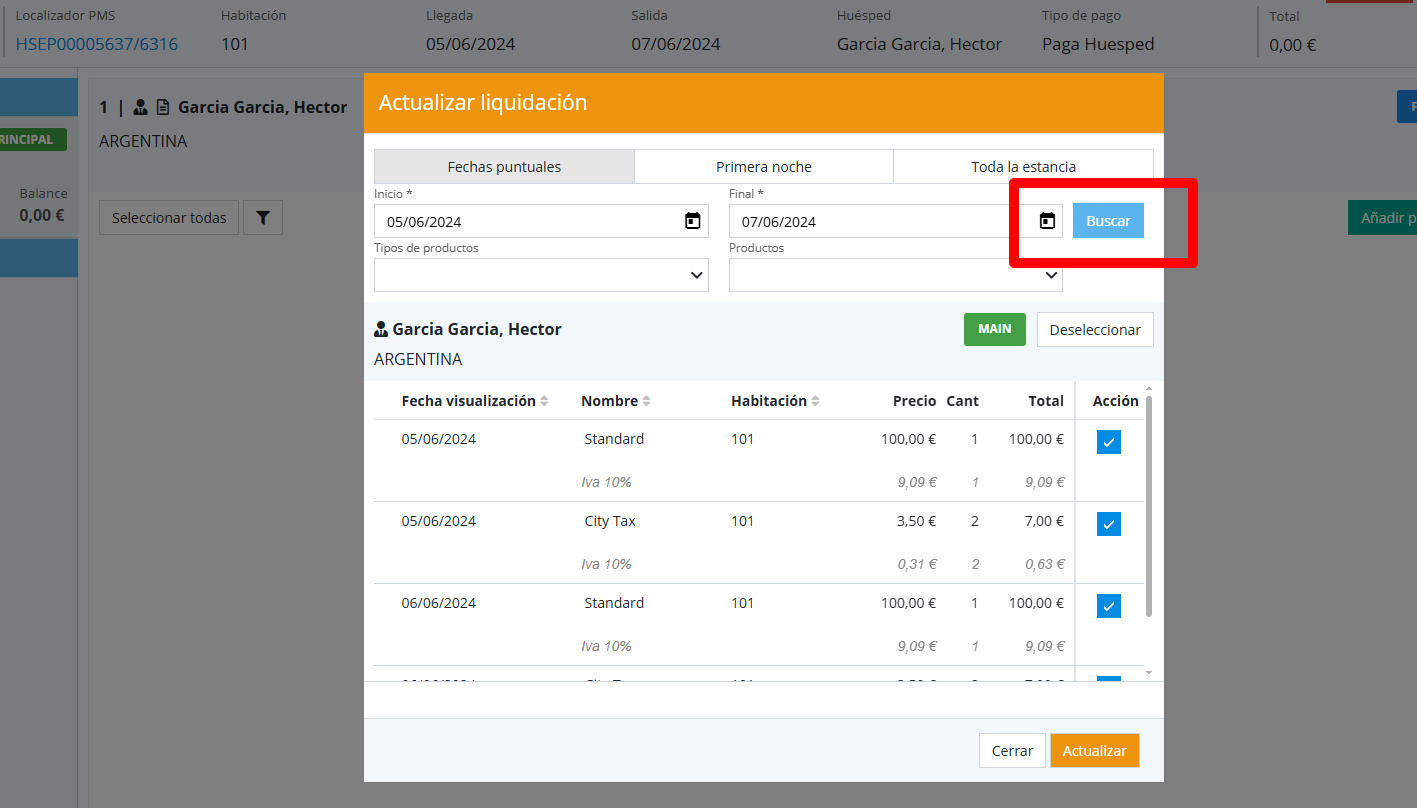Switch to the Primera noche tab

click(x=763, y=167)
